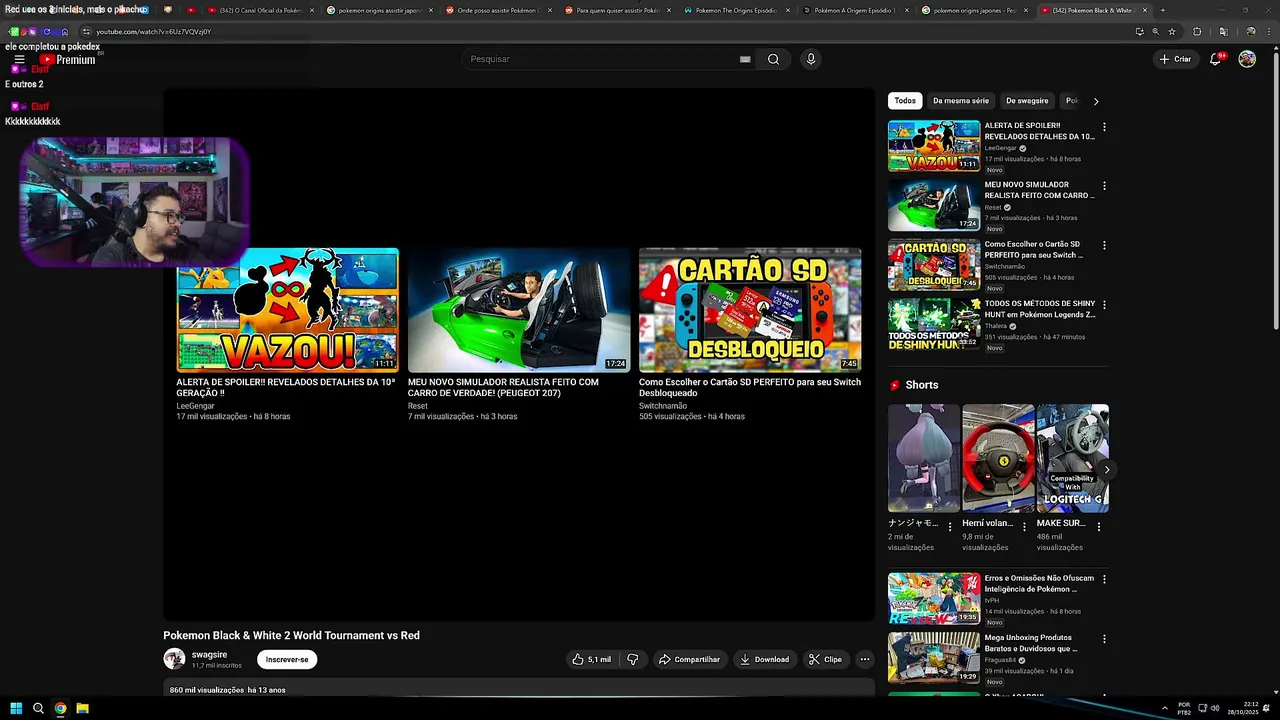
Task: Open sidebar video TODOS OS MÉTODOS DE SHINY HUNT
Action: coord(934,323)
